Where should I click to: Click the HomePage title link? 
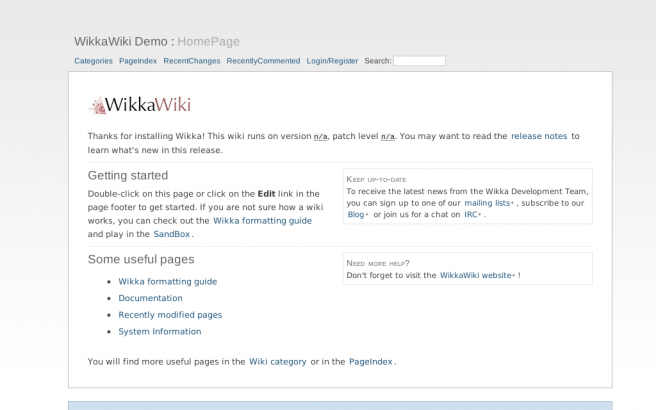208,41
